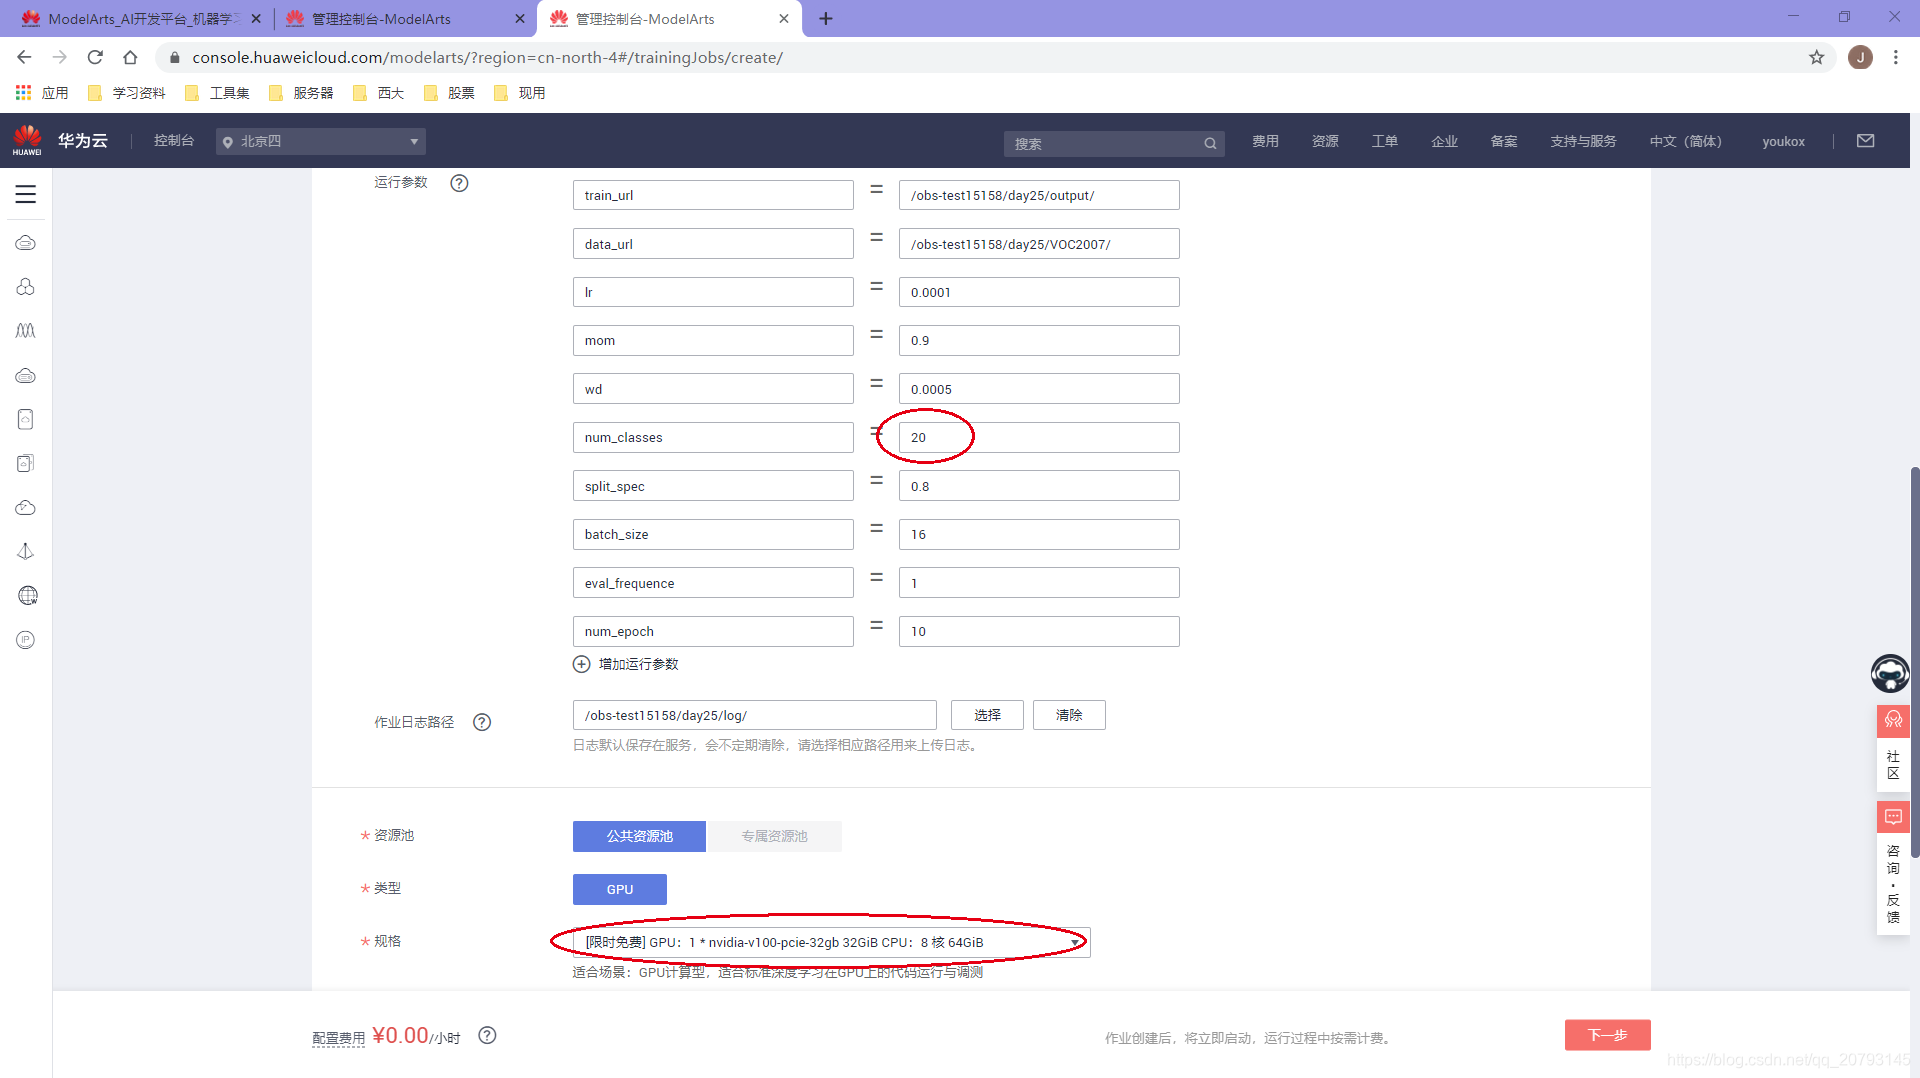Click the copy-disk sidebar icon

tap(26, 463)
